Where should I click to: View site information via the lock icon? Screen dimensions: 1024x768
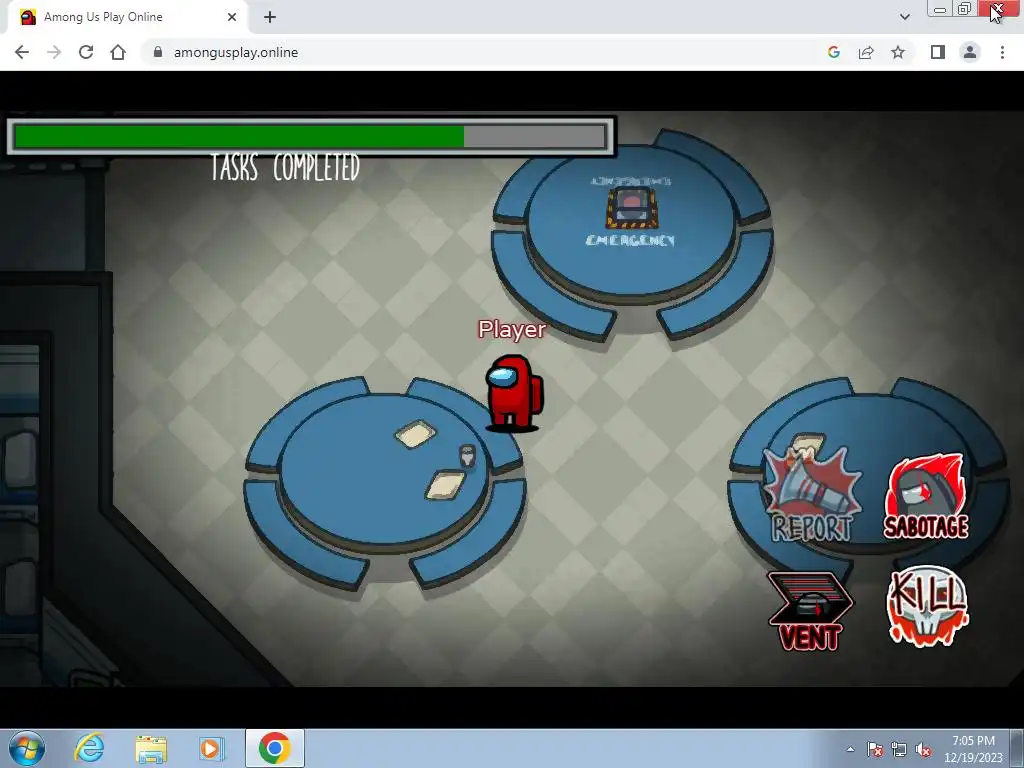(157, 52)
